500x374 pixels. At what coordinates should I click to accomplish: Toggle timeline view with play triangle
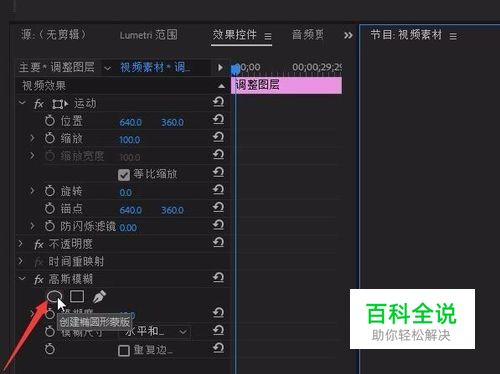point(220,68)
